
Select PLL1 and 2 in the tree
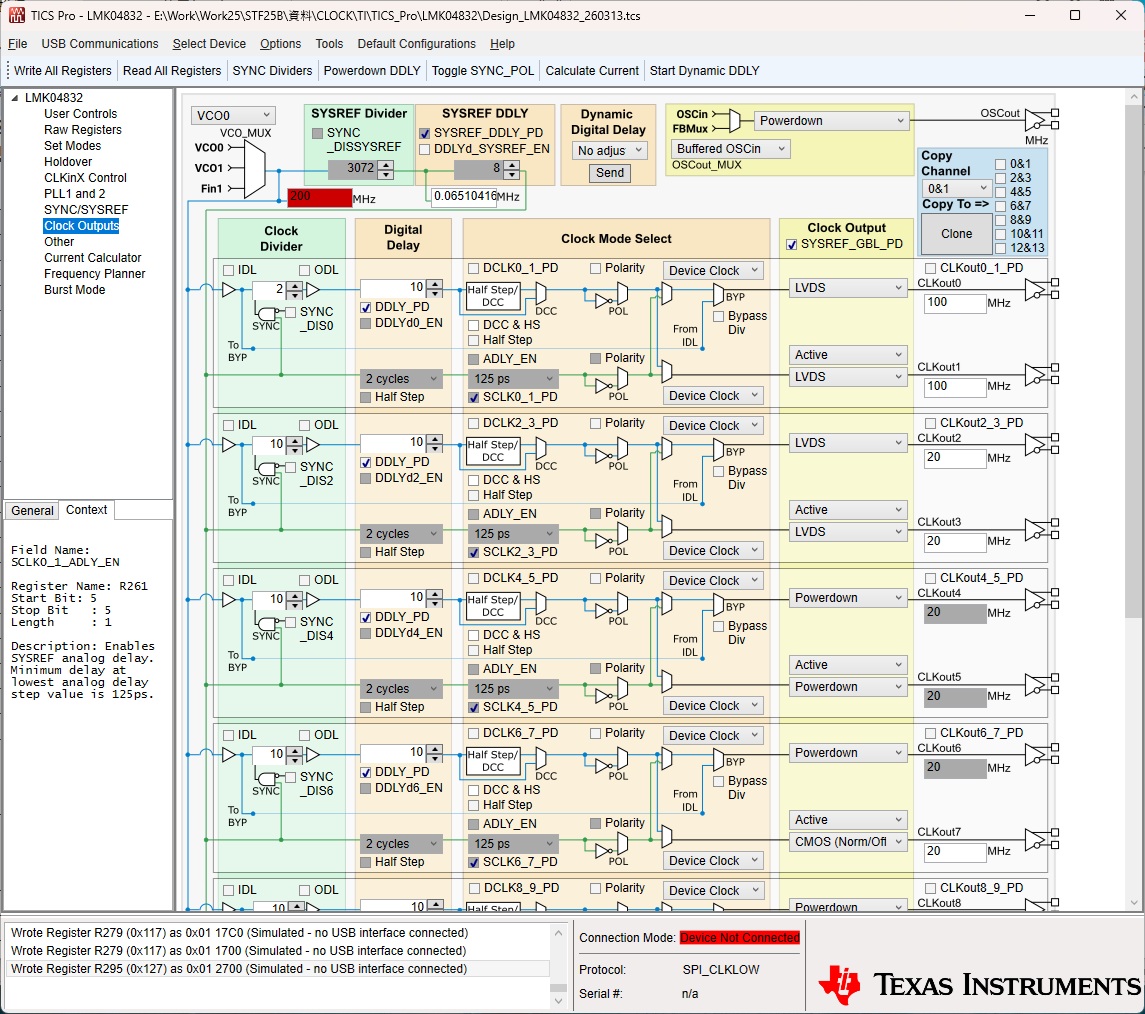pyautogui.click(x=74, y=193)
